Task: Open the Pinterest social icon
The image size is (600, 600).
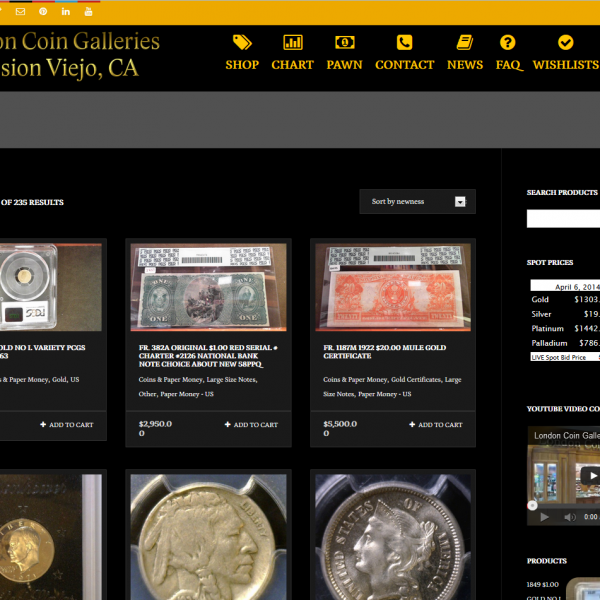Action: pos(43,12)
